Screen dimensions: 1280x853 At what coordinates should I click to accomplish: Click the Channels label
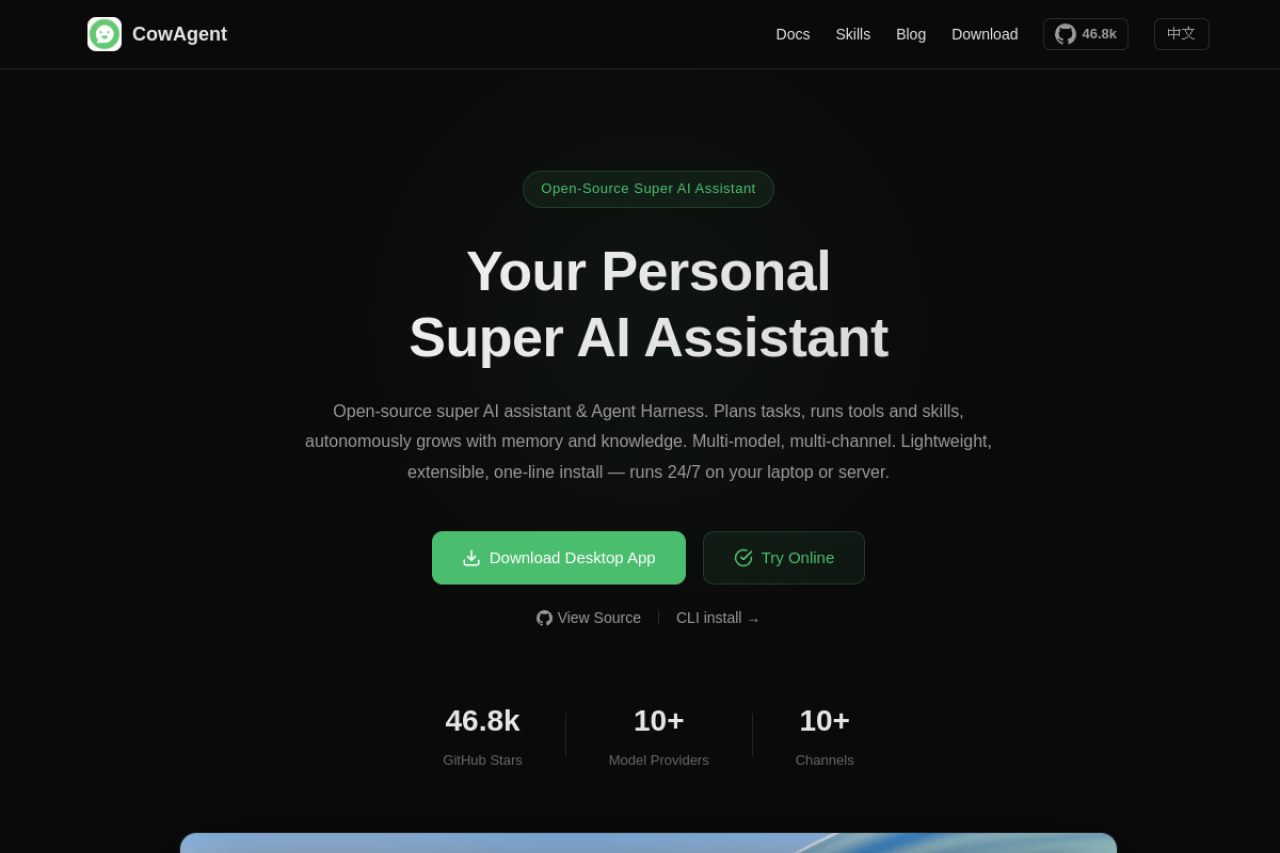(x=825, y=760)
